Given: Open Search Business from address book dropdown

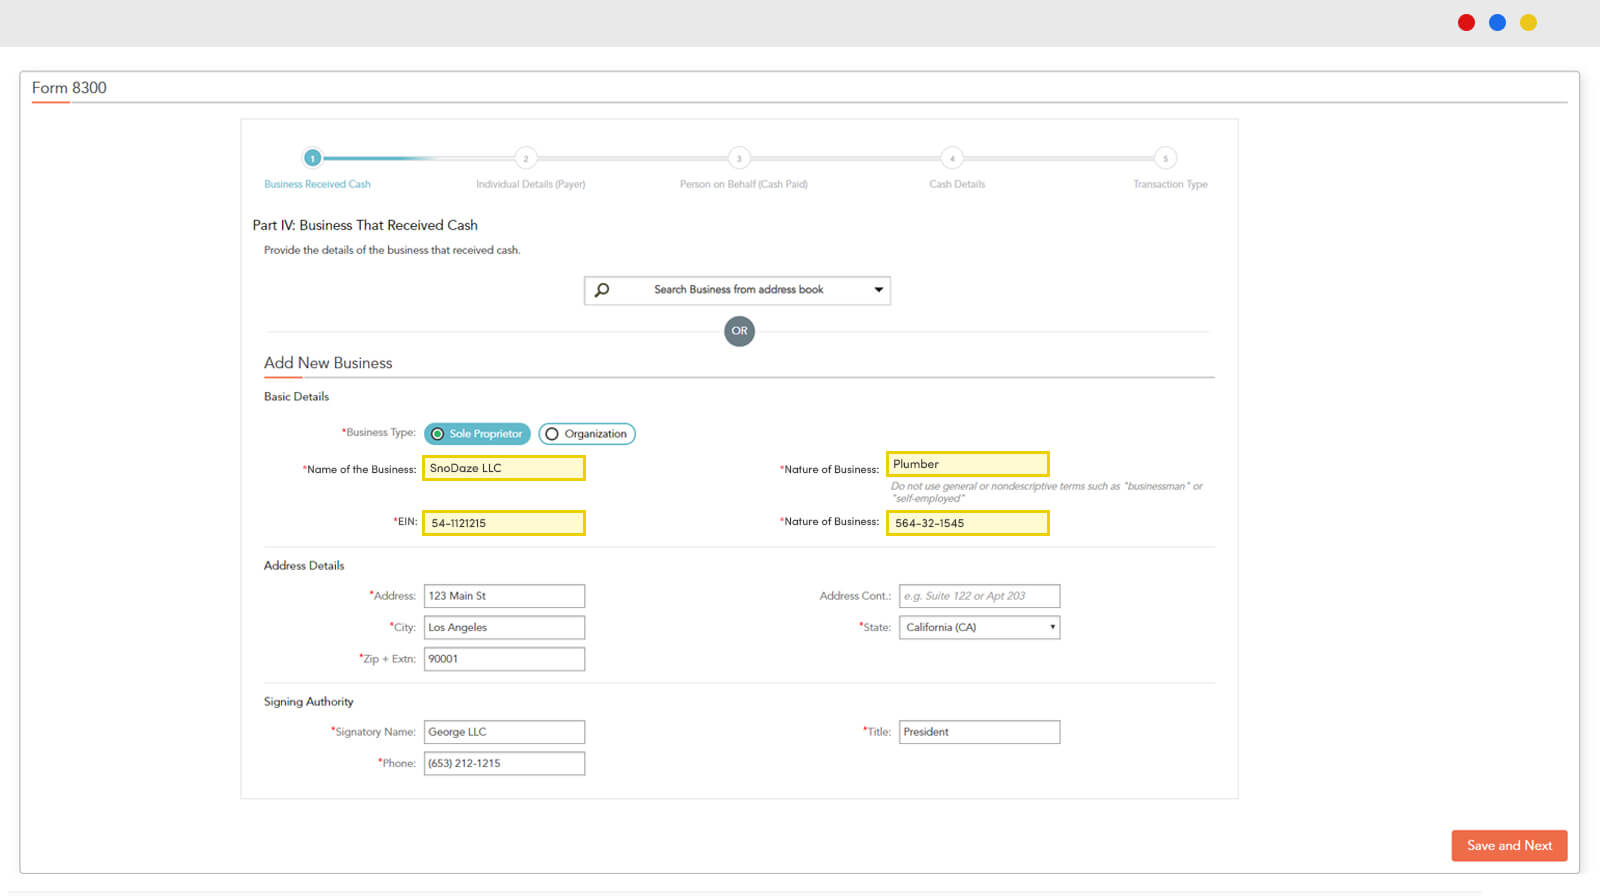Looking at the screenshot, I should [738, 290].
